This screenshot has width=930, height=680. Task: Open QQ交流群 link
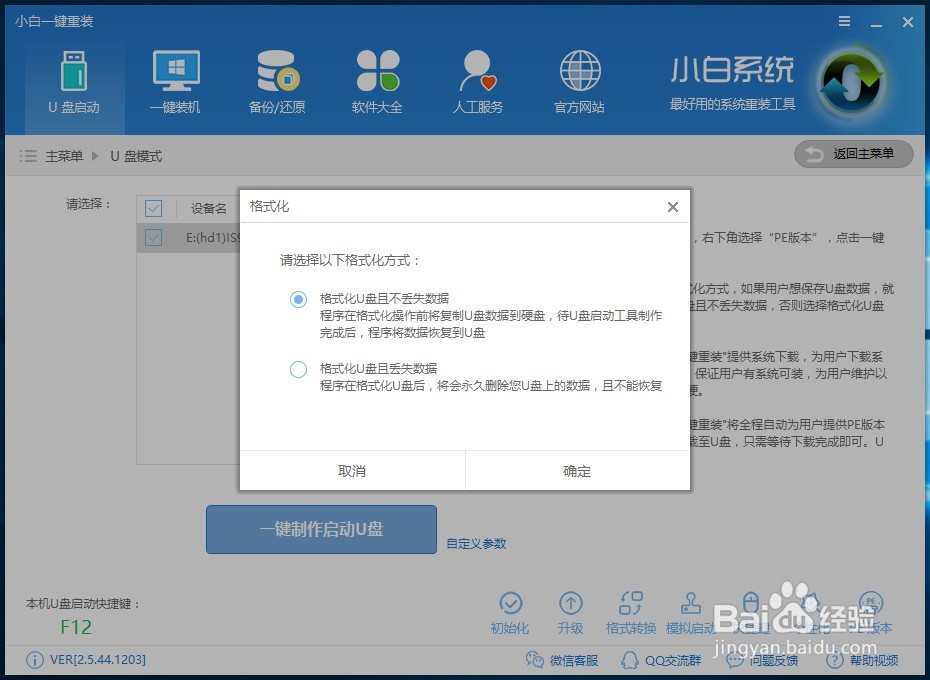coord(661,660)
